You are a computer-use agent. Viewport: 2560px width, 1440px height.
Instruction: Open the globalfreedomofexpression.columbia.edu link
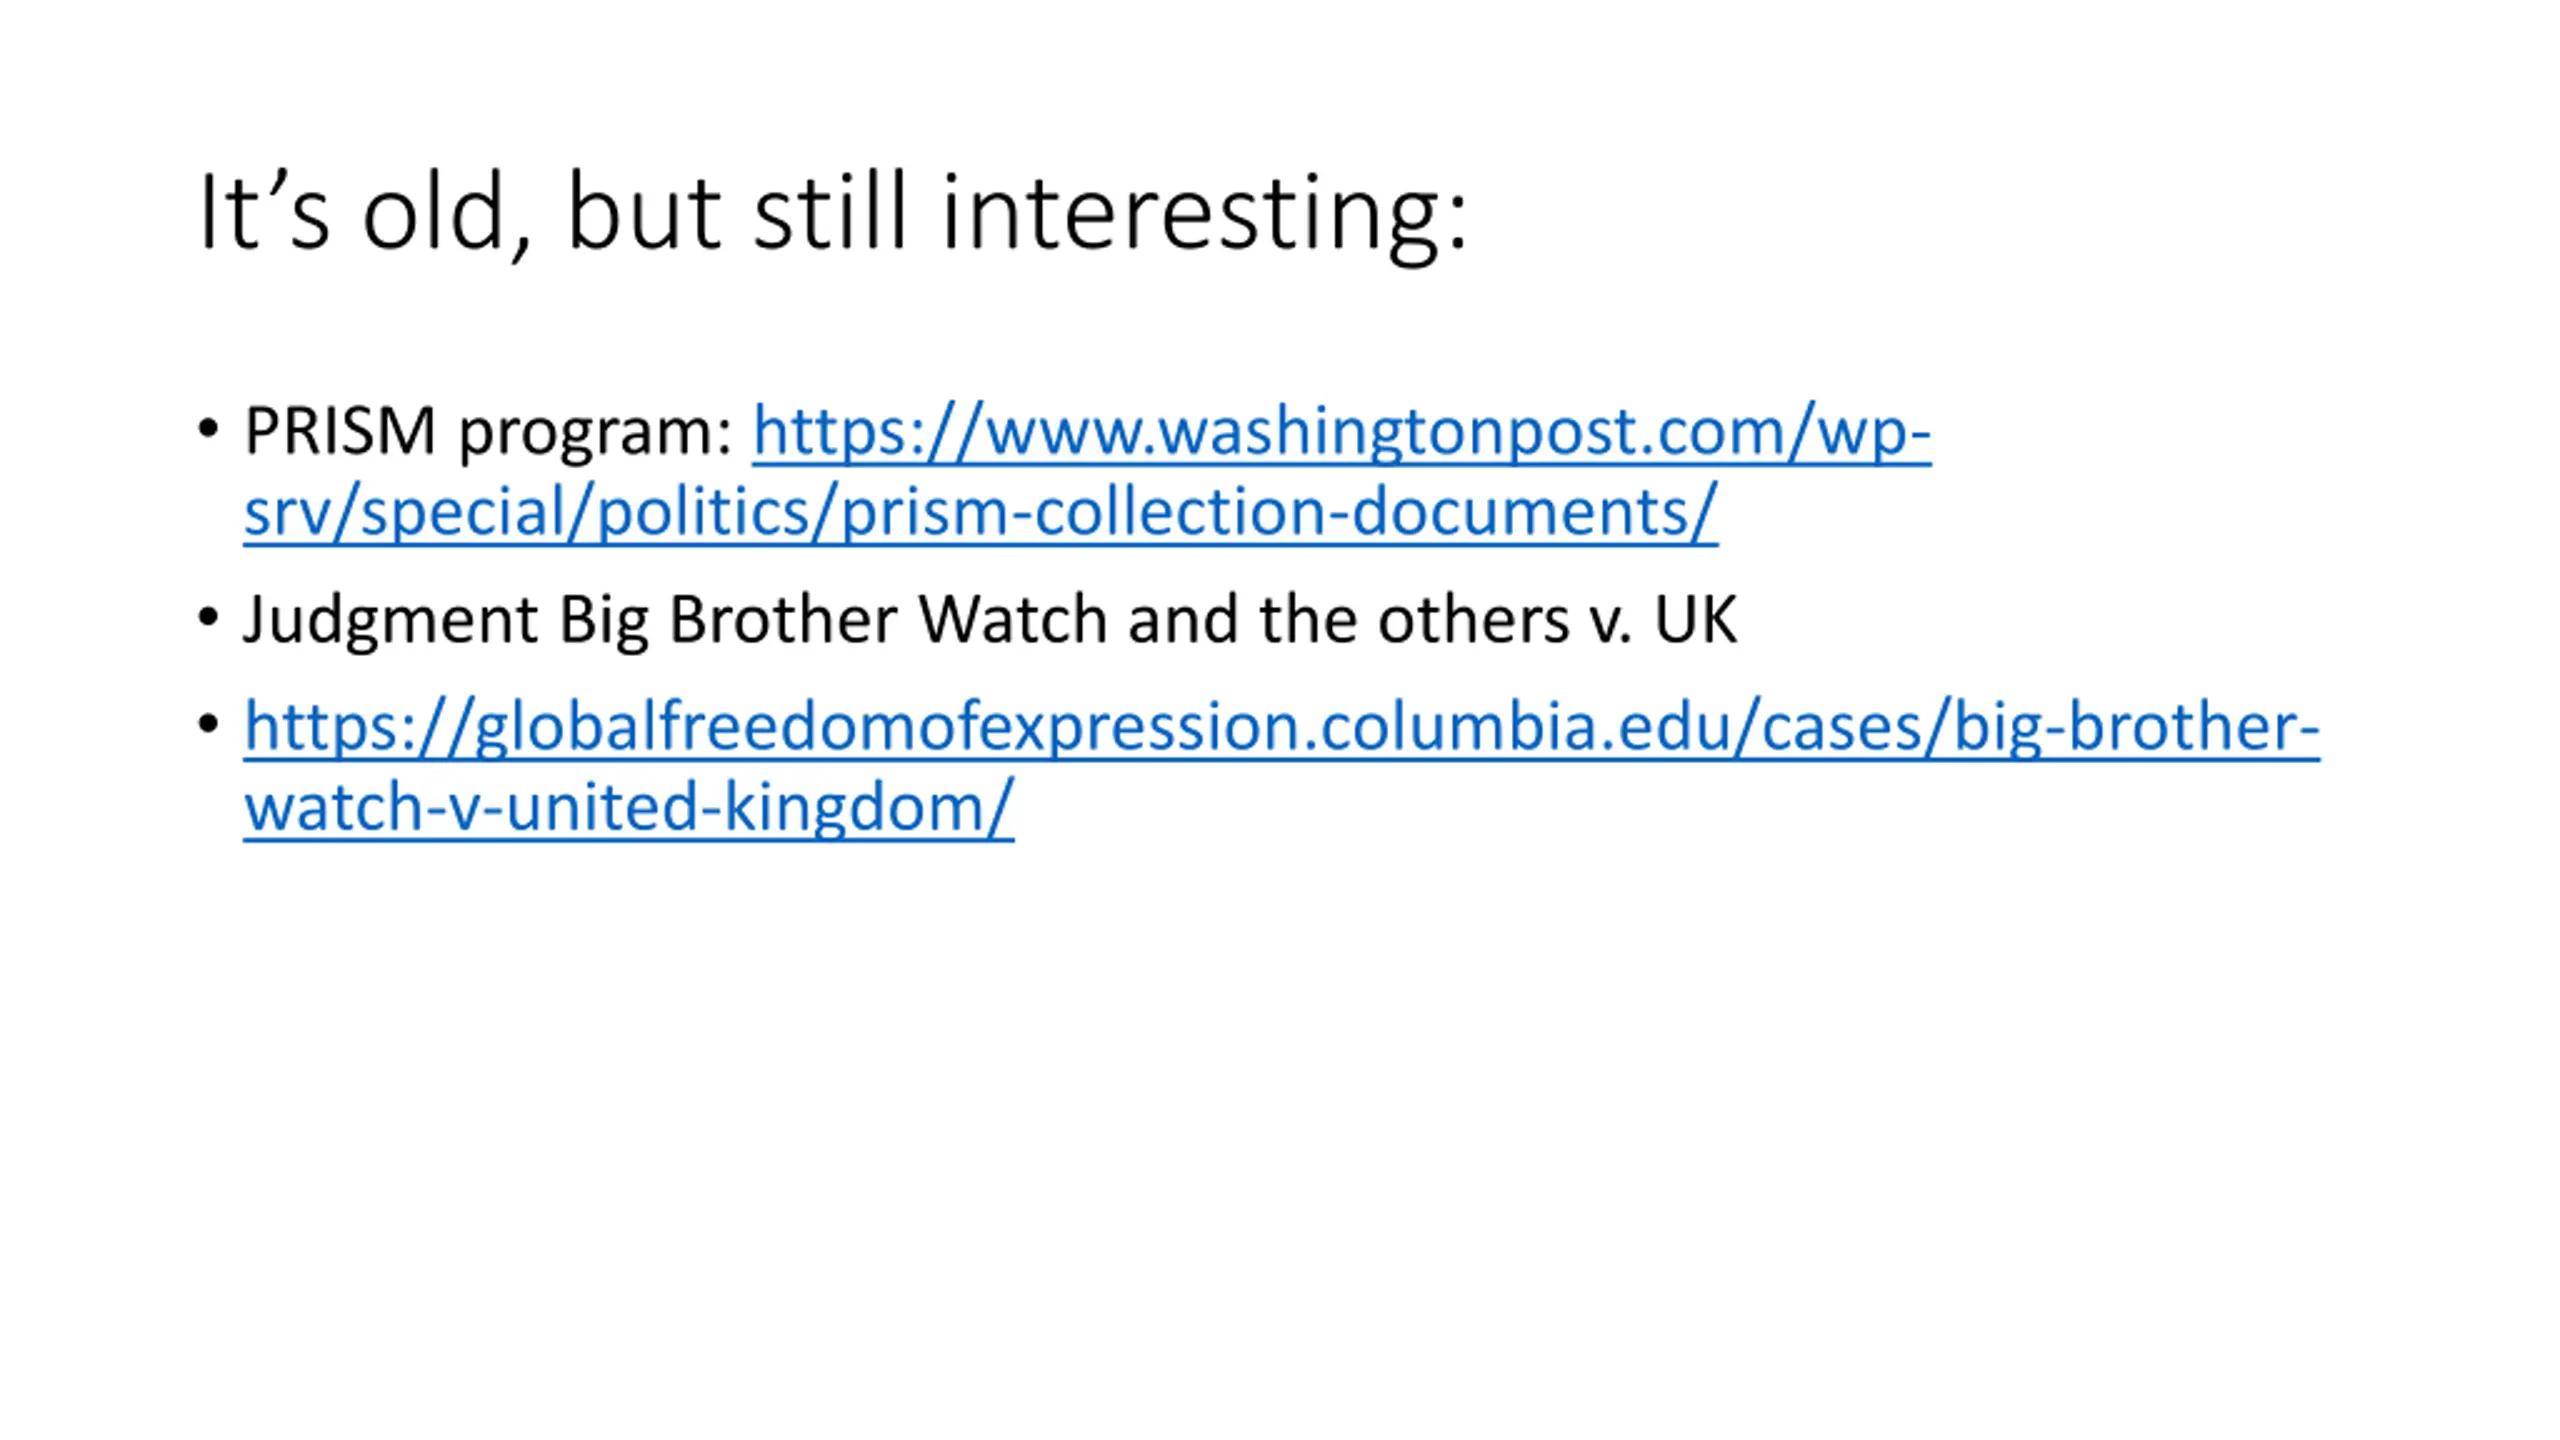tap(1281, 727)
